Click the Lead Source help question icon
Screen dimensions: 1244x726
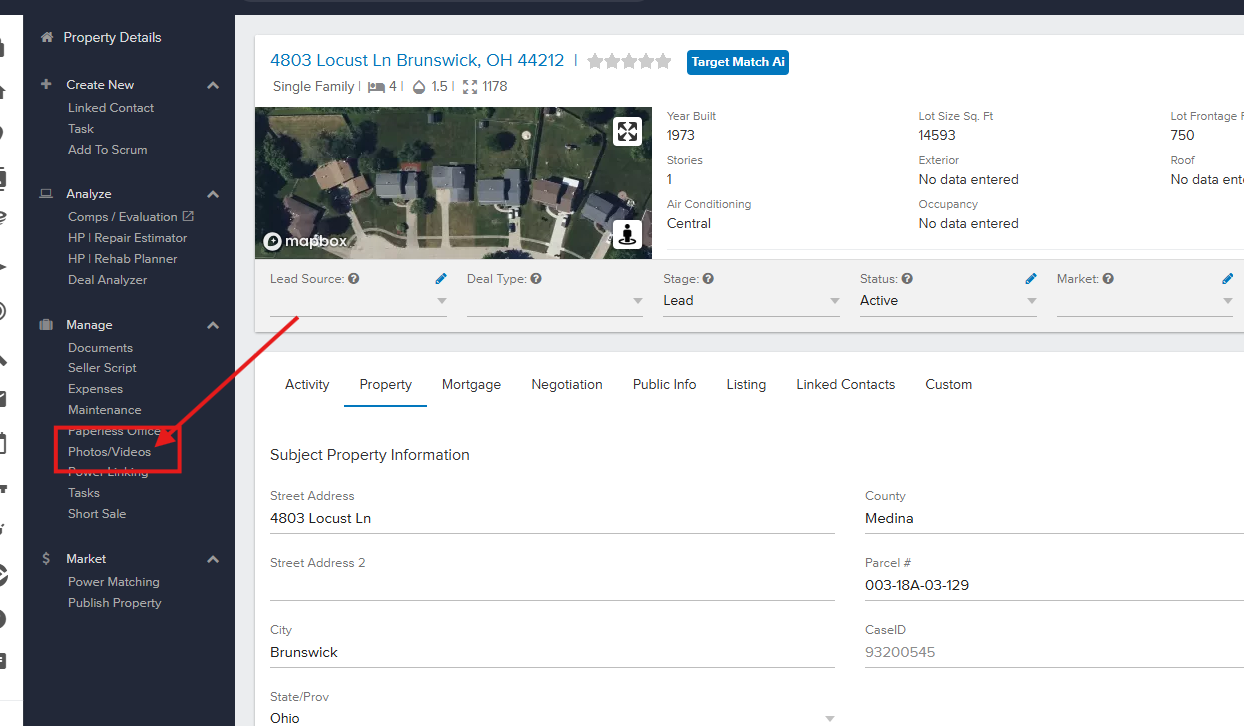click(x=354, y=279)
